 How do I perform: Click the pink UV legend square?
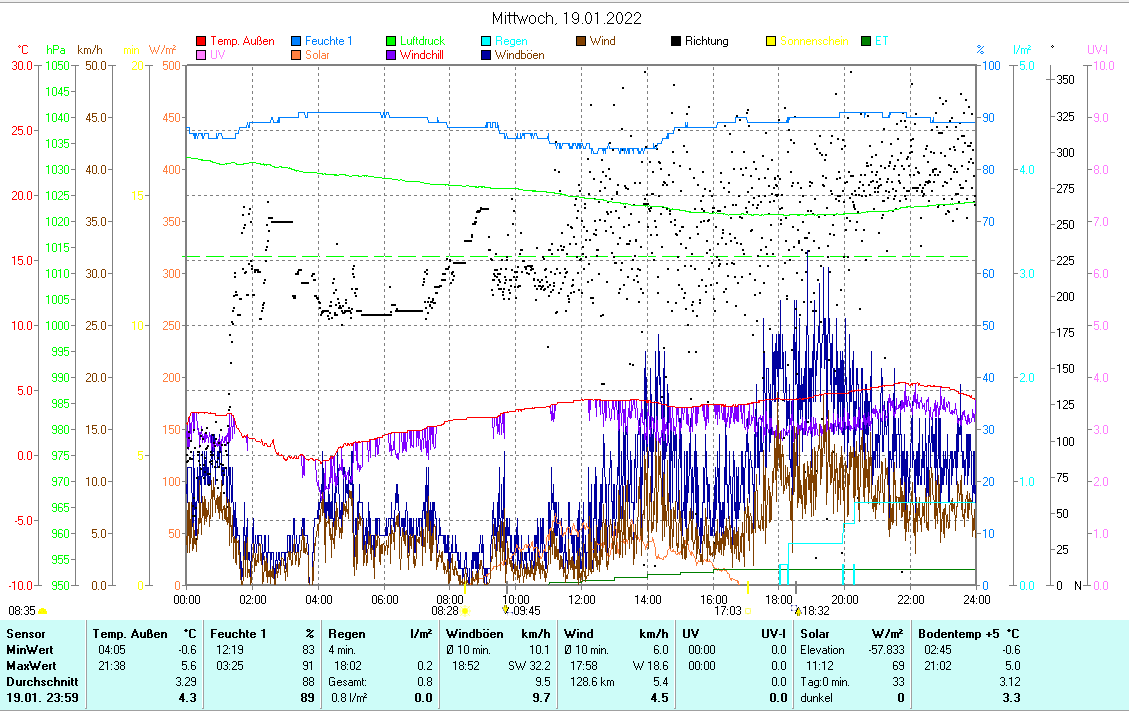click(x=201, y=55)
